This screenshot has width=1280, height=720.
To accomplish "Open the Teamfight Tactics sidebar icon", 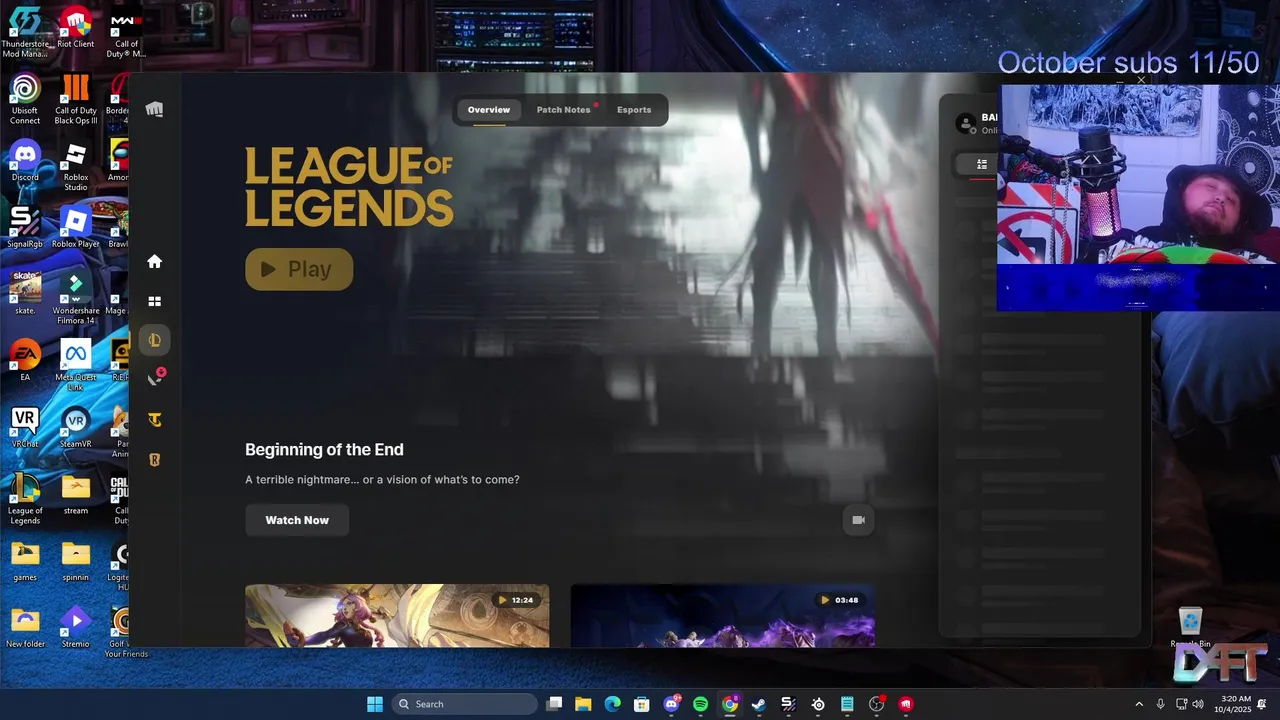I will (154, 420).
